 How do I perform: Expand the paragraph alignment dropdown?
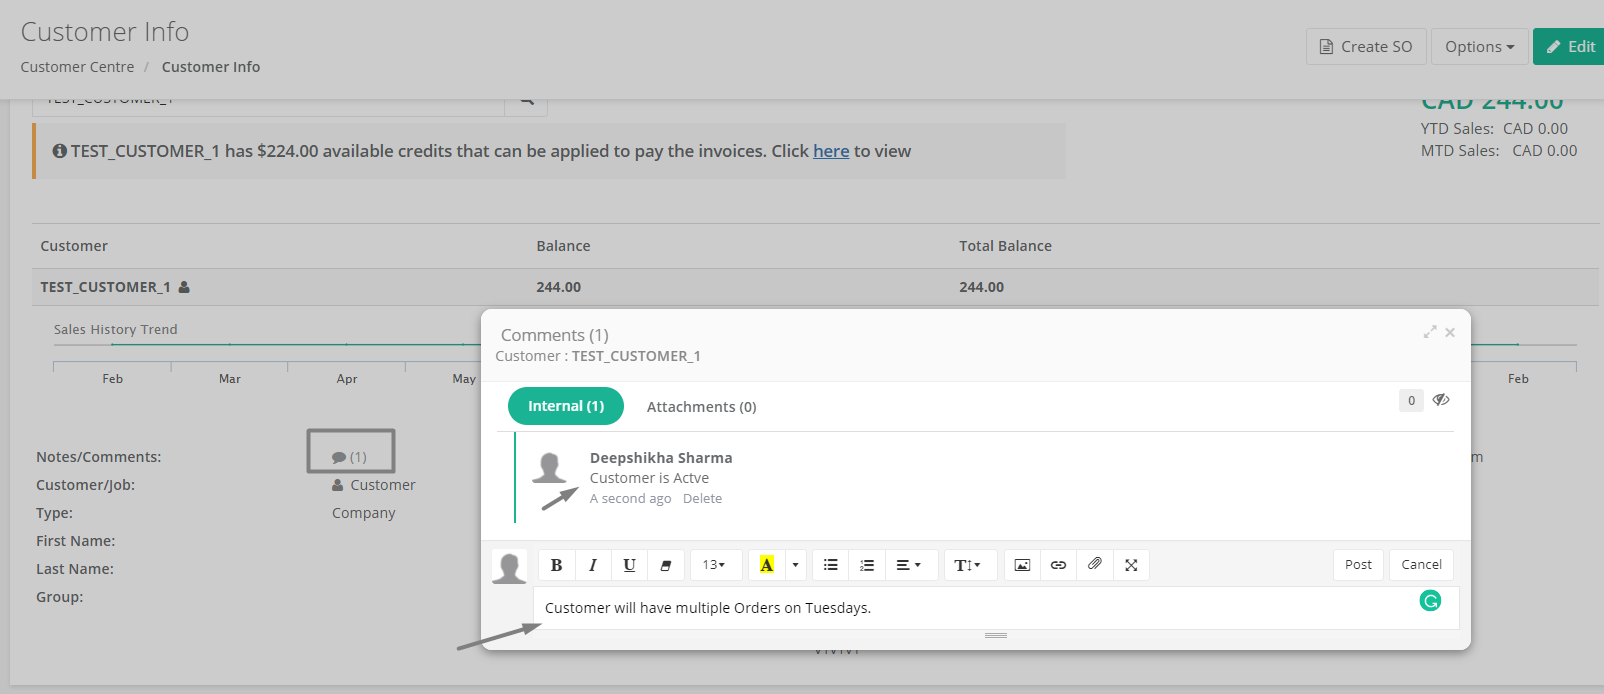click(x=908, y=565)
